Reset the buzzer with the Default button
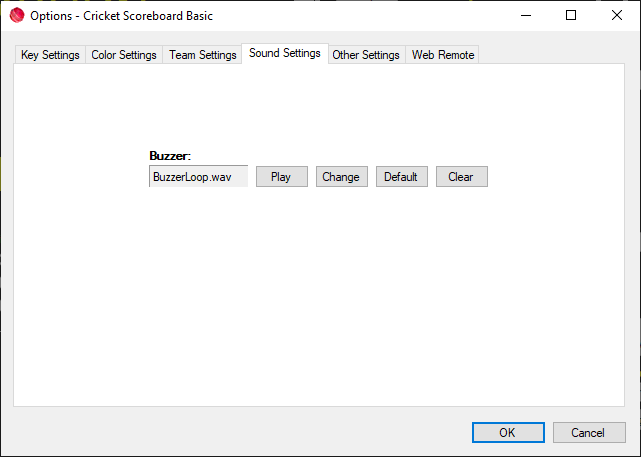The height and width of the screenshot is (457, 641). pos(401,177)
